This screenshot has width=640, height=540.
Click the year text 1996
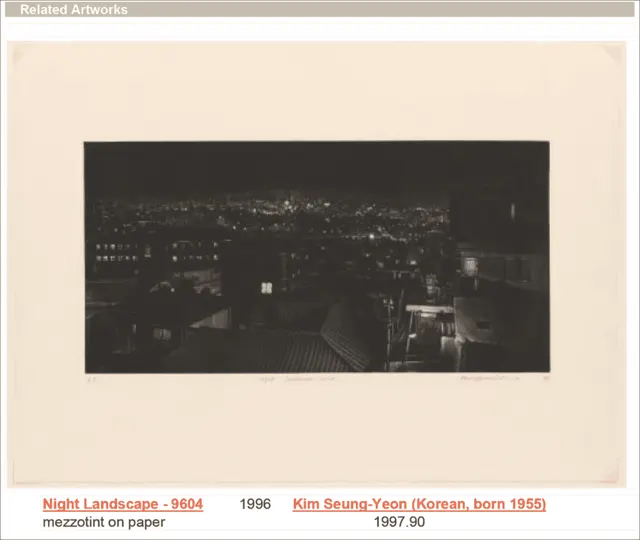[x=255, y=504]
